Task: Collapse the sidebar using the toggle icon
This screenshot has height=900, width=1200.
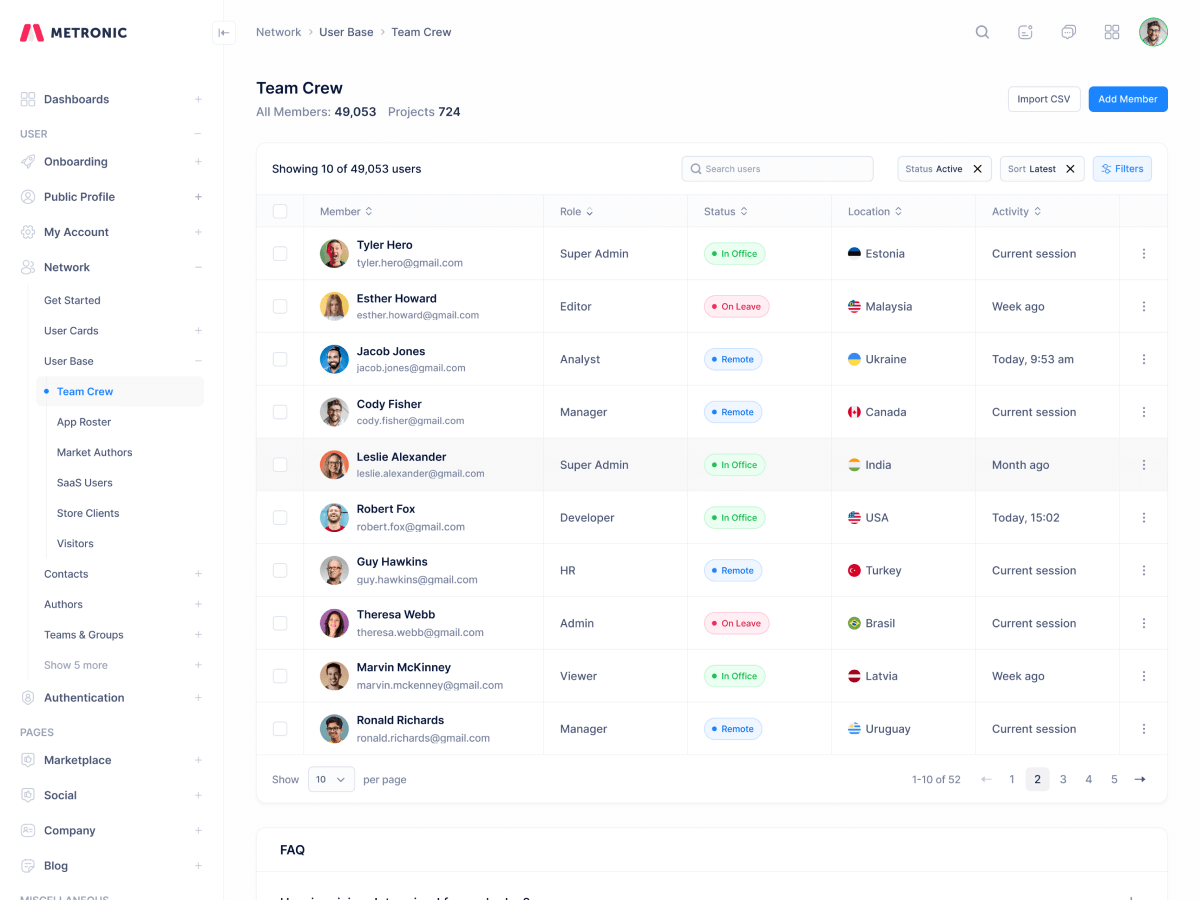Action: pos(224,32)
